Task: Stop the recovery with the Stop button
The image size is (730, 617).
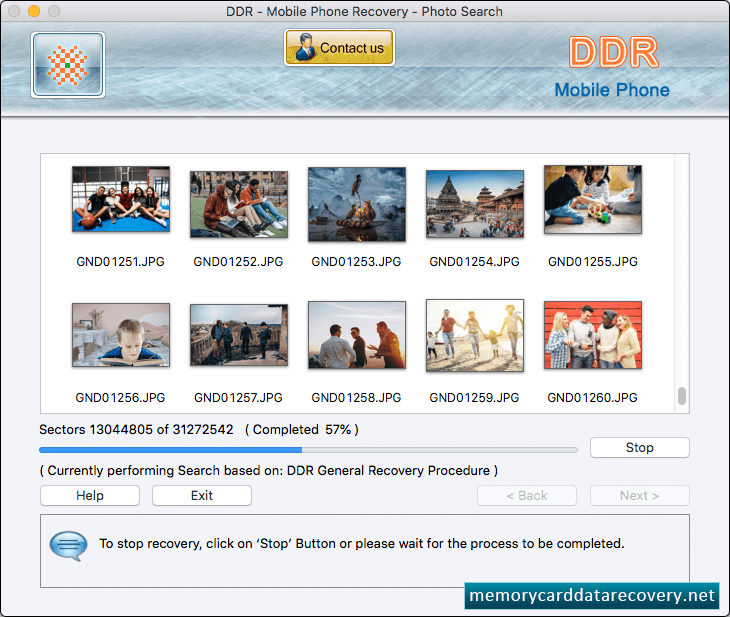Action: coord(640,447)
